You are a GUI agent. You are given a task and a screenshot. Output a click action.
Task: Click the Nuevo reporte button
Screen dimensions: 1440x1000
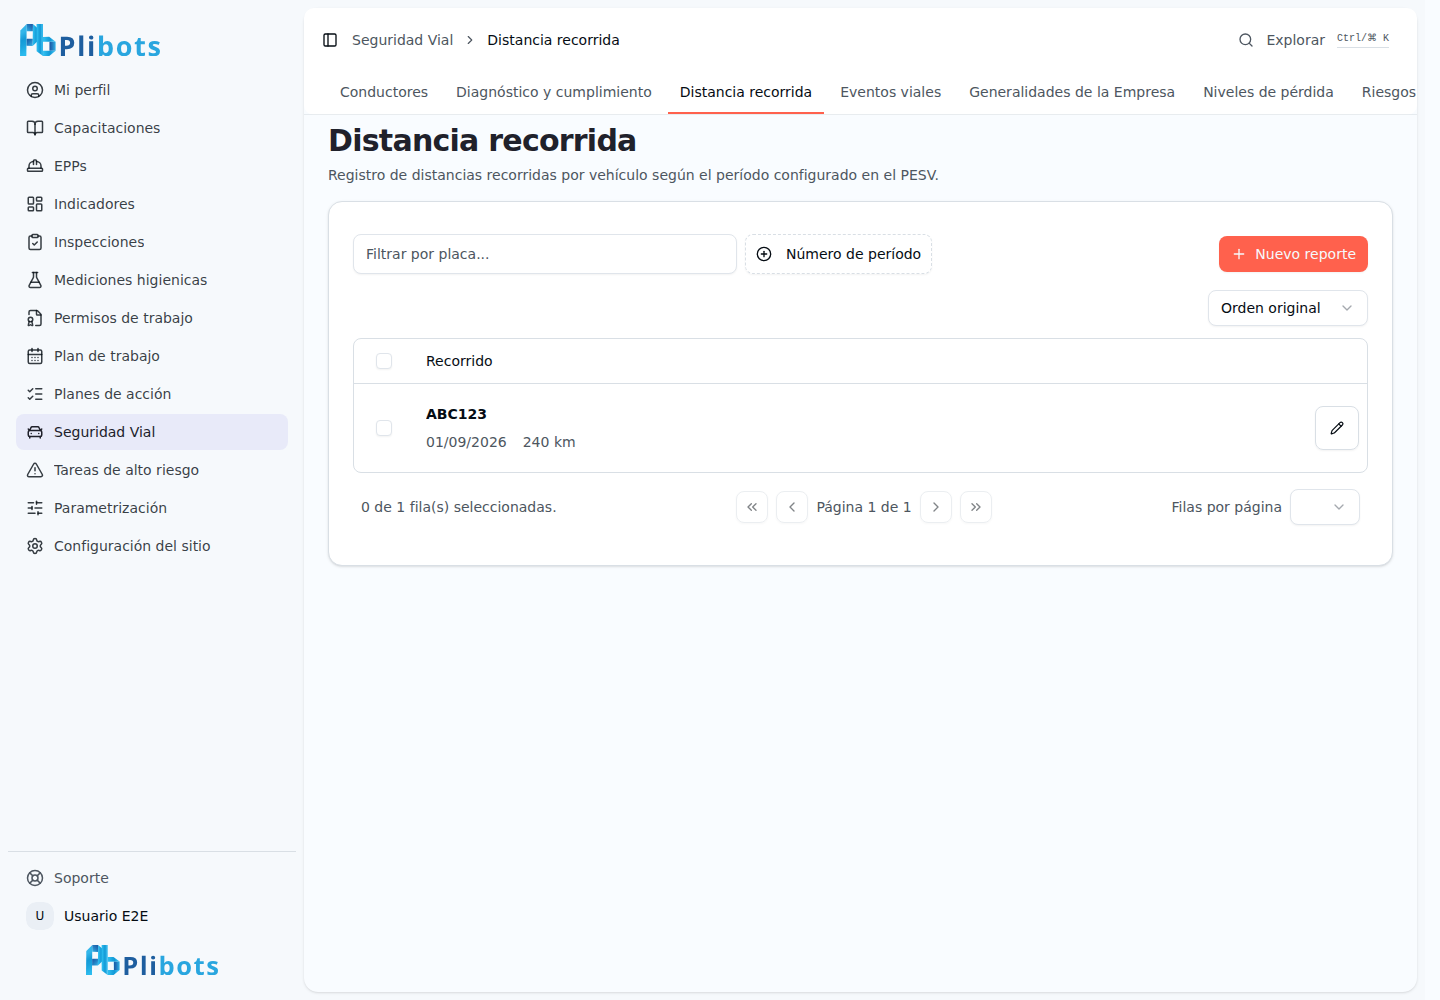pyautogui.click(x=1293, y=254)
